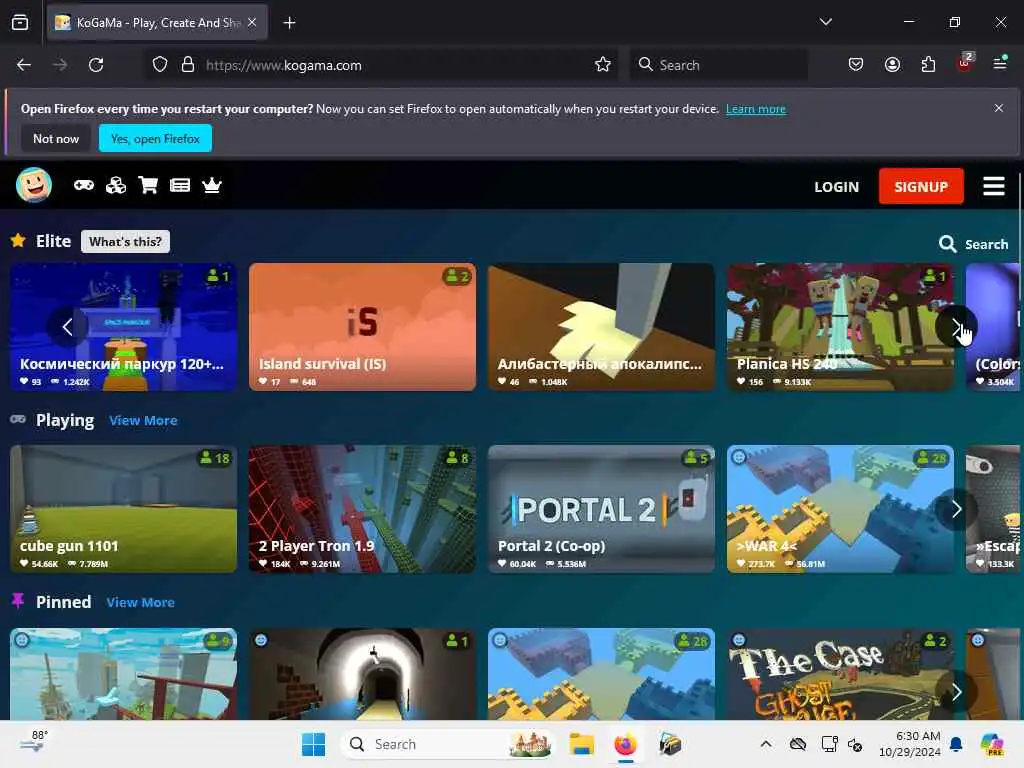Click Firefox icon in taskbar
Image resolution: width=1024 pixels, height=768 pixels.
[x=626, y=744]
